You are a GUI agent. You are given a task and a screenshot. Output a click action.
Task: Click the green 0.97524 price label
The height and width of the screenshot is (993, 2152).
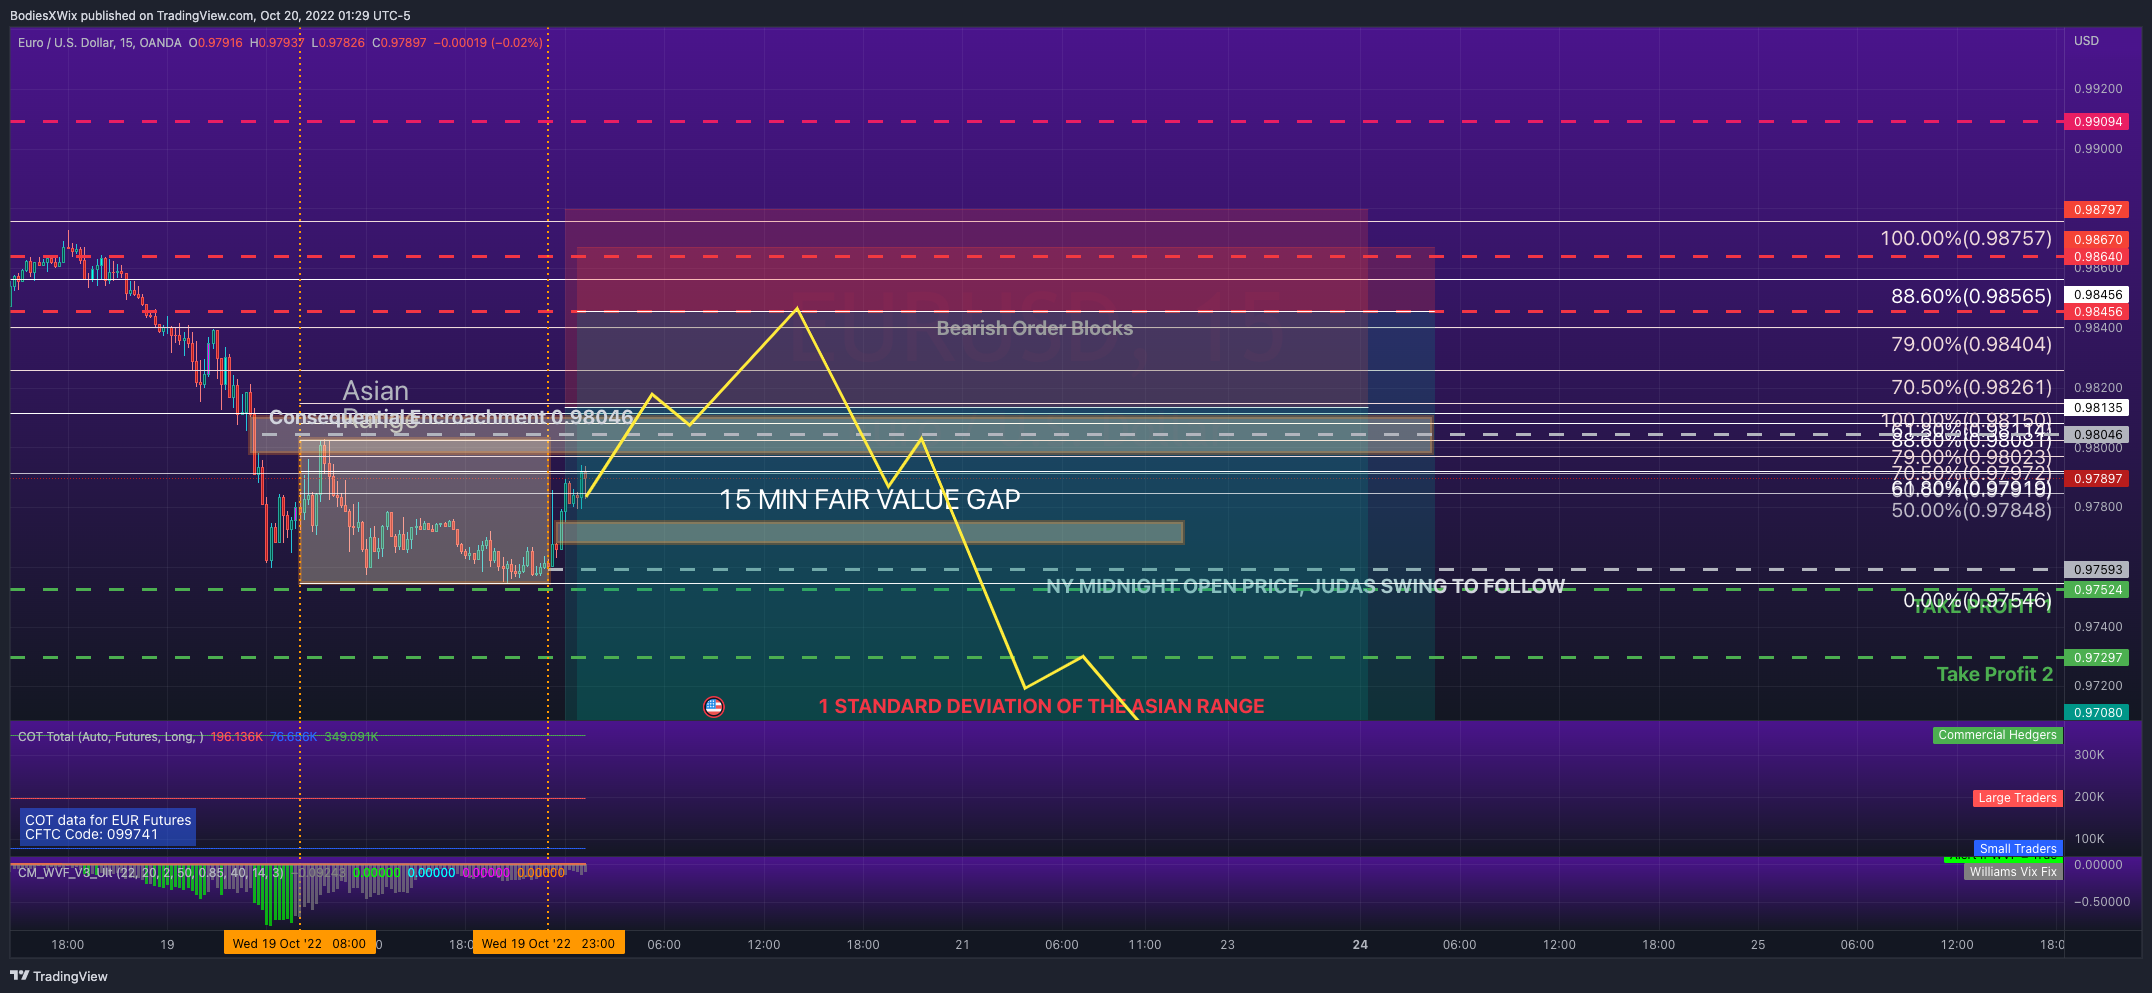coord(2097,590)
